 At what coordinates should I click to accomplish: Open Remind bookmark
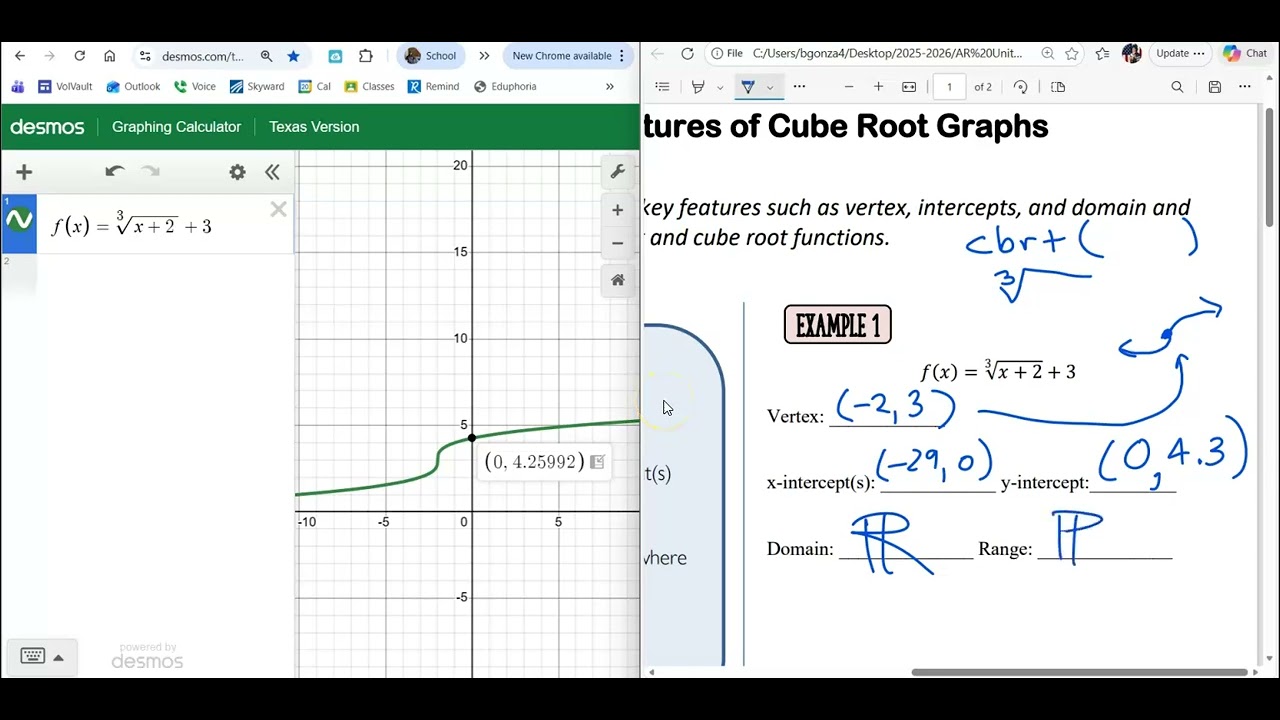point(433,87)
